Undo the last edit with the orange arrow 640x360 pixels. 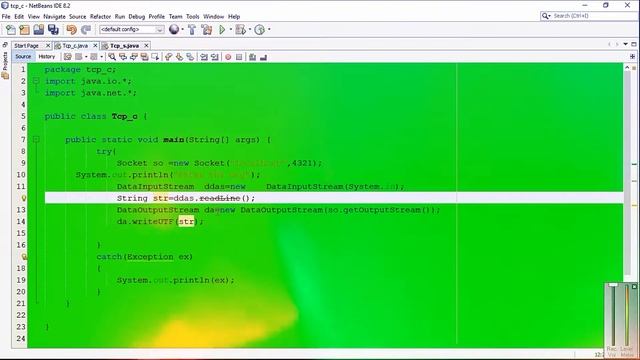[71, 29]
